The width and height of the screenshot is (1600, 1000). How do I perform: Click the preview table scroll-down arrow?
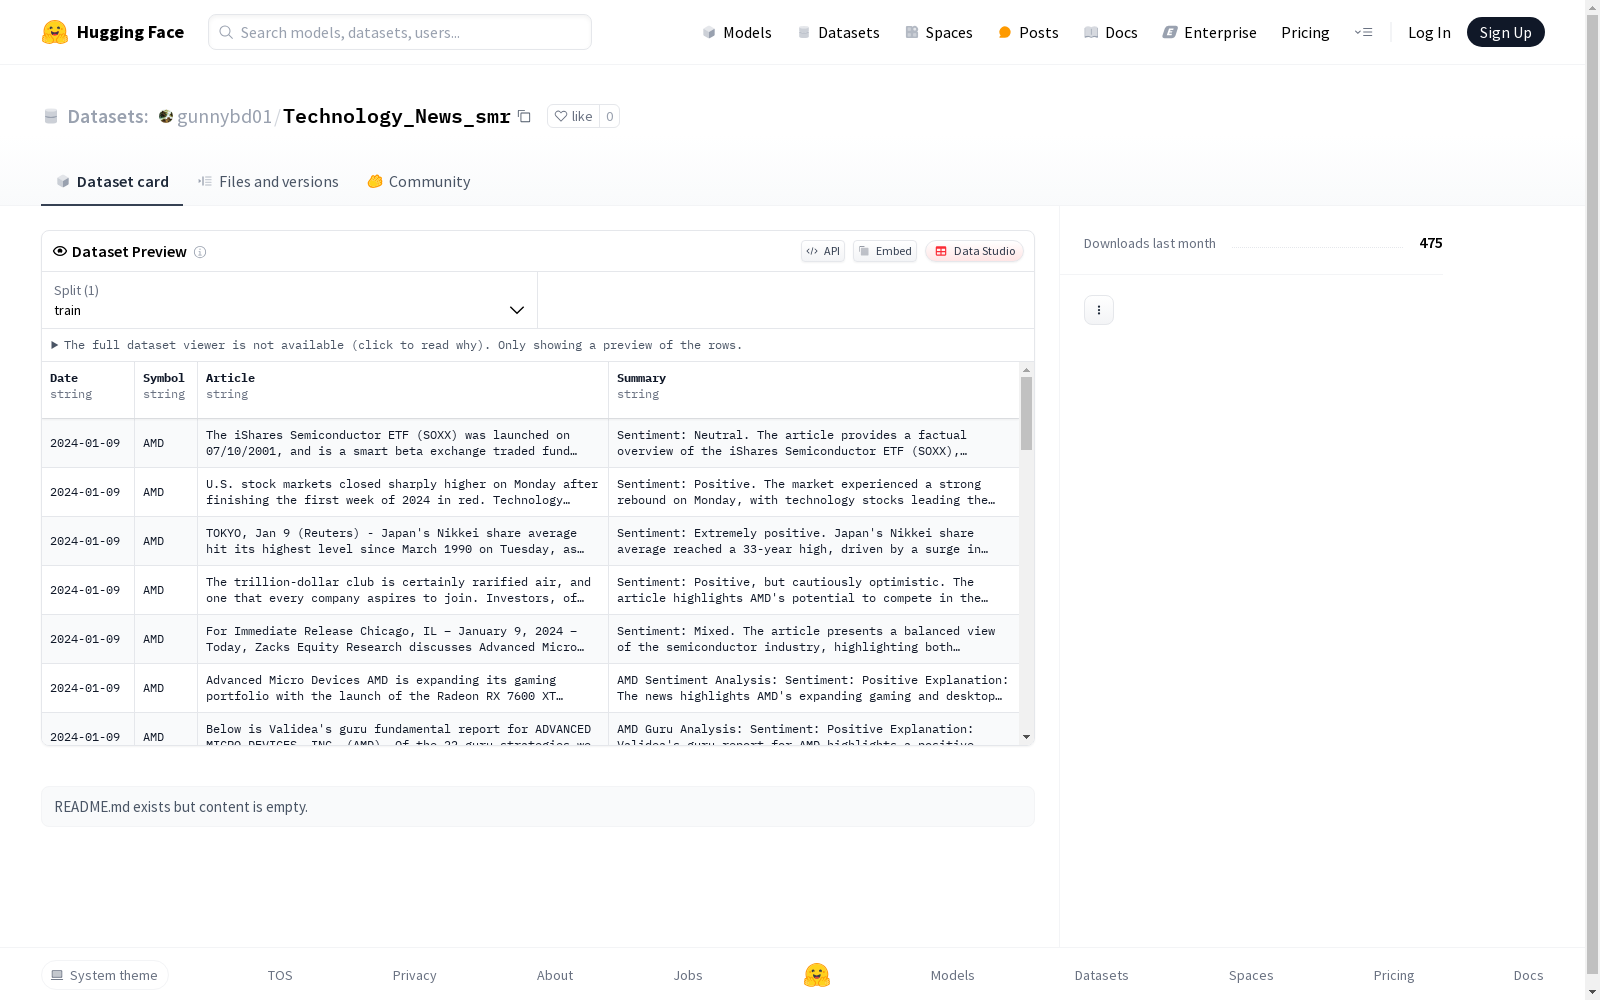[x=1026, y=737]
